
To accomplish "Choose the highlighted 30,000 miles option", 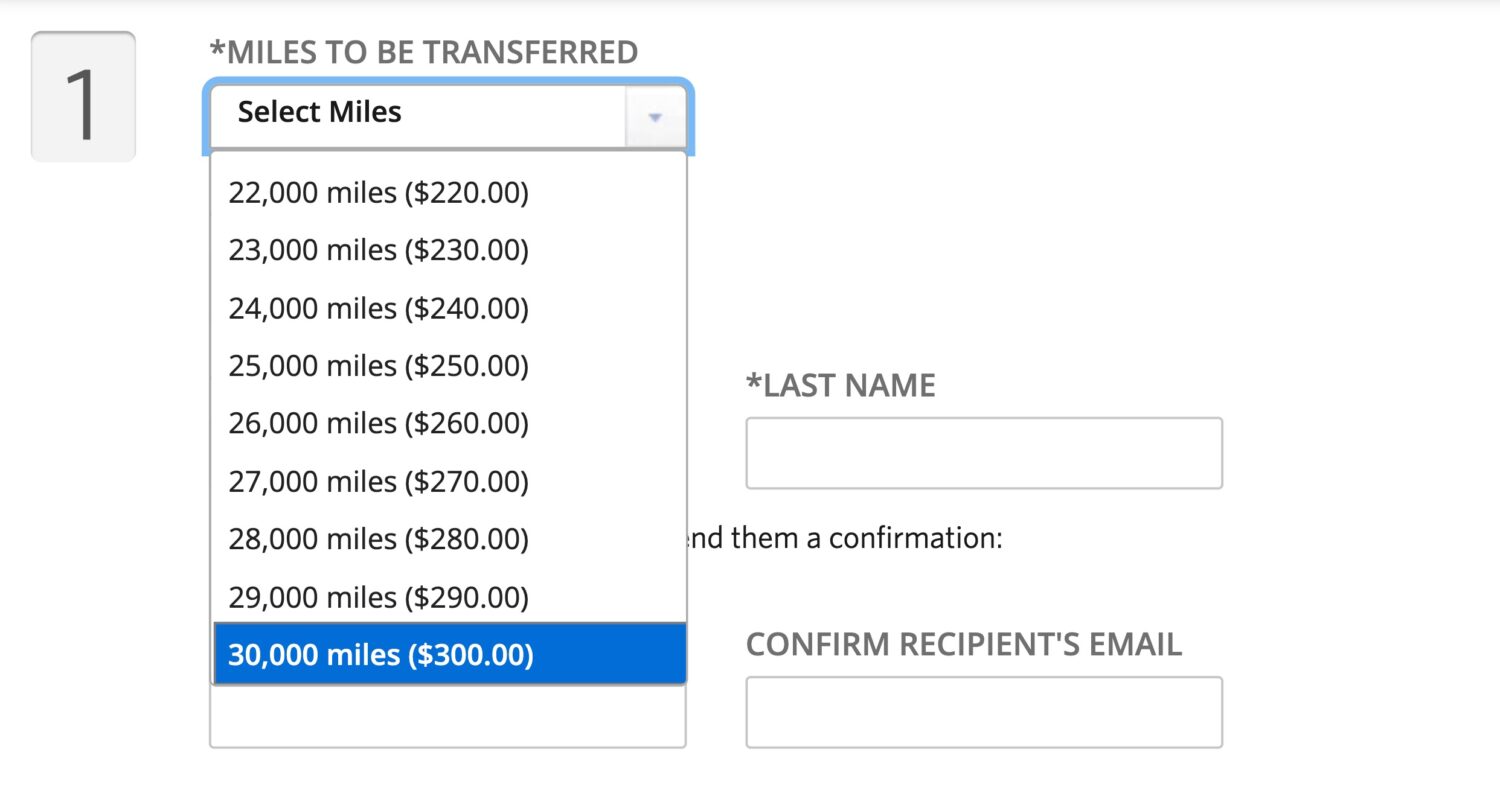I will coord(378,655).
